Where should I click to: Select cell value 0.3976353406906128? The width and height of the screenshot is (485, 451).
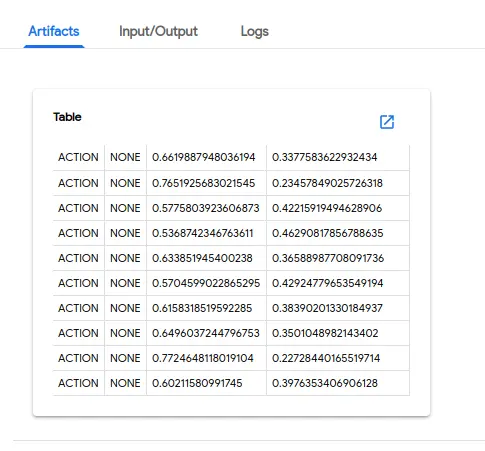[x=325, y=383]
